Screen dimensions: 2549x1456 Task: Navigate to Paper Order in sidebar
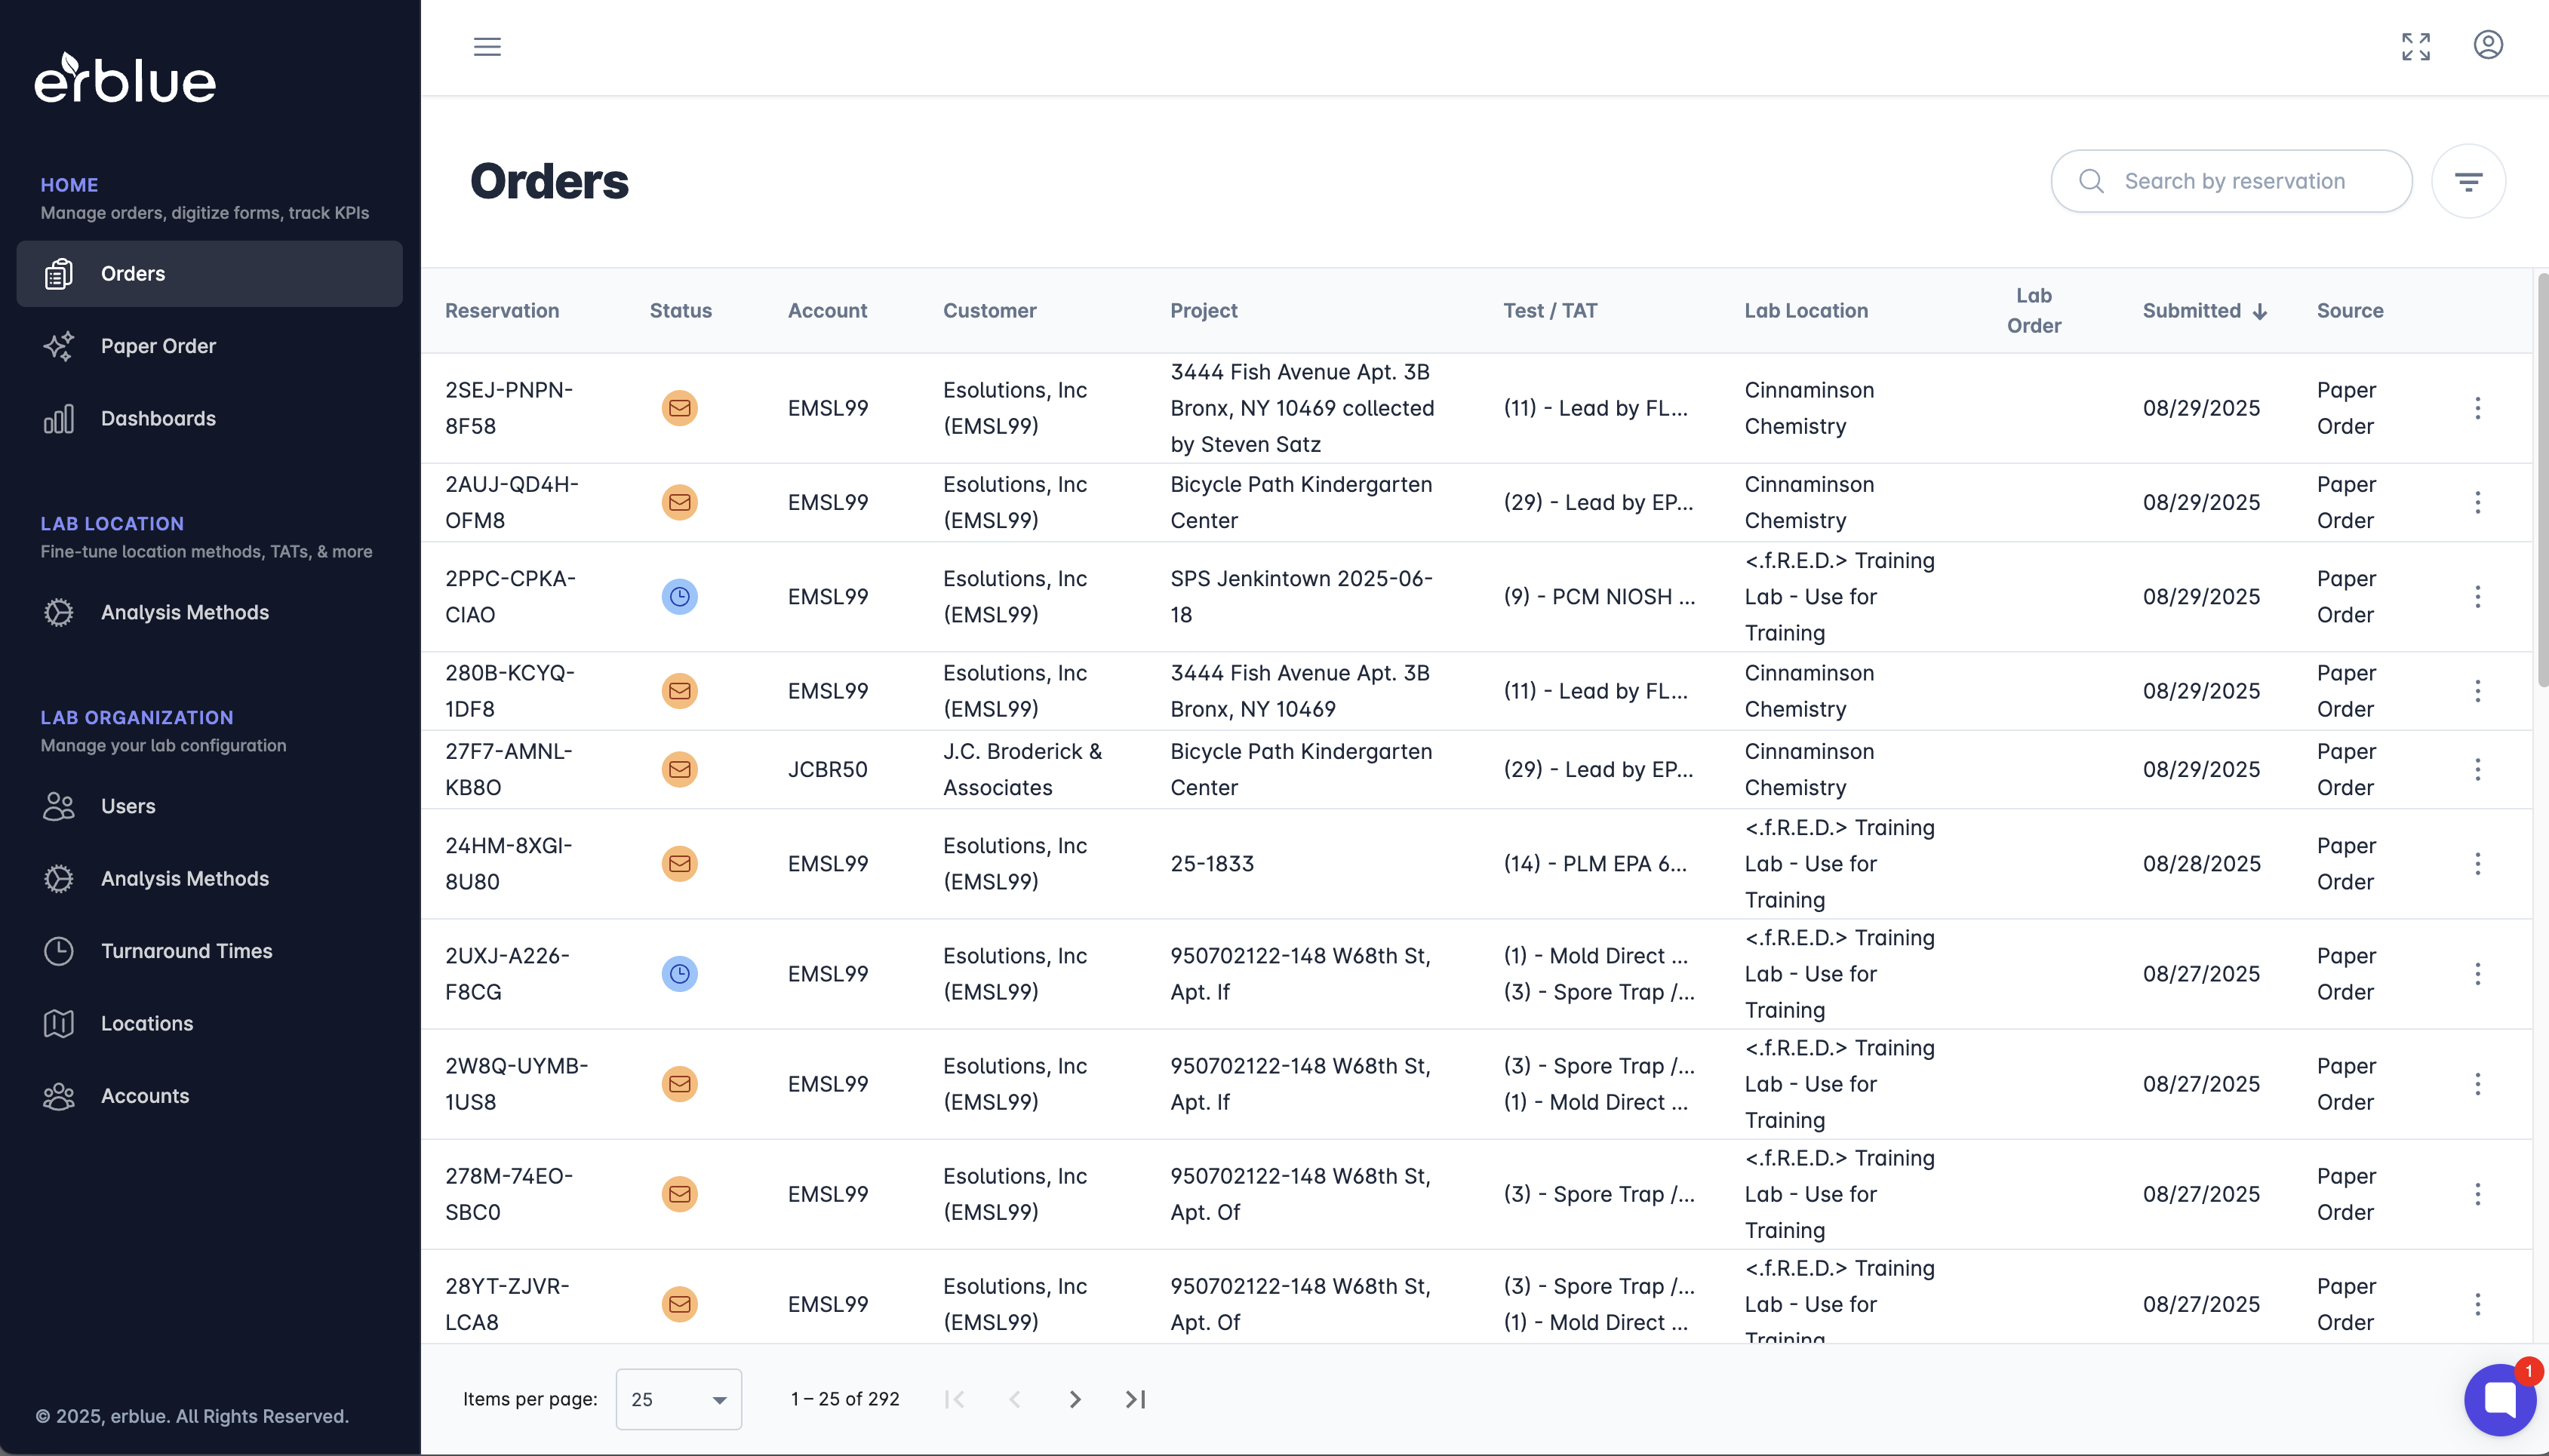pyautogui.click(x=158, y=346)
